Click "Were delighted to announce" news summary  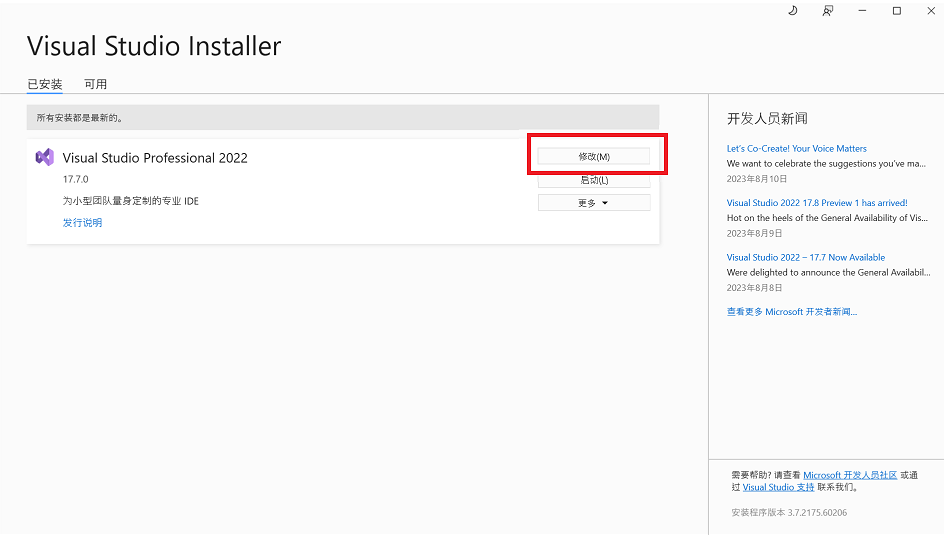[828, 273]
